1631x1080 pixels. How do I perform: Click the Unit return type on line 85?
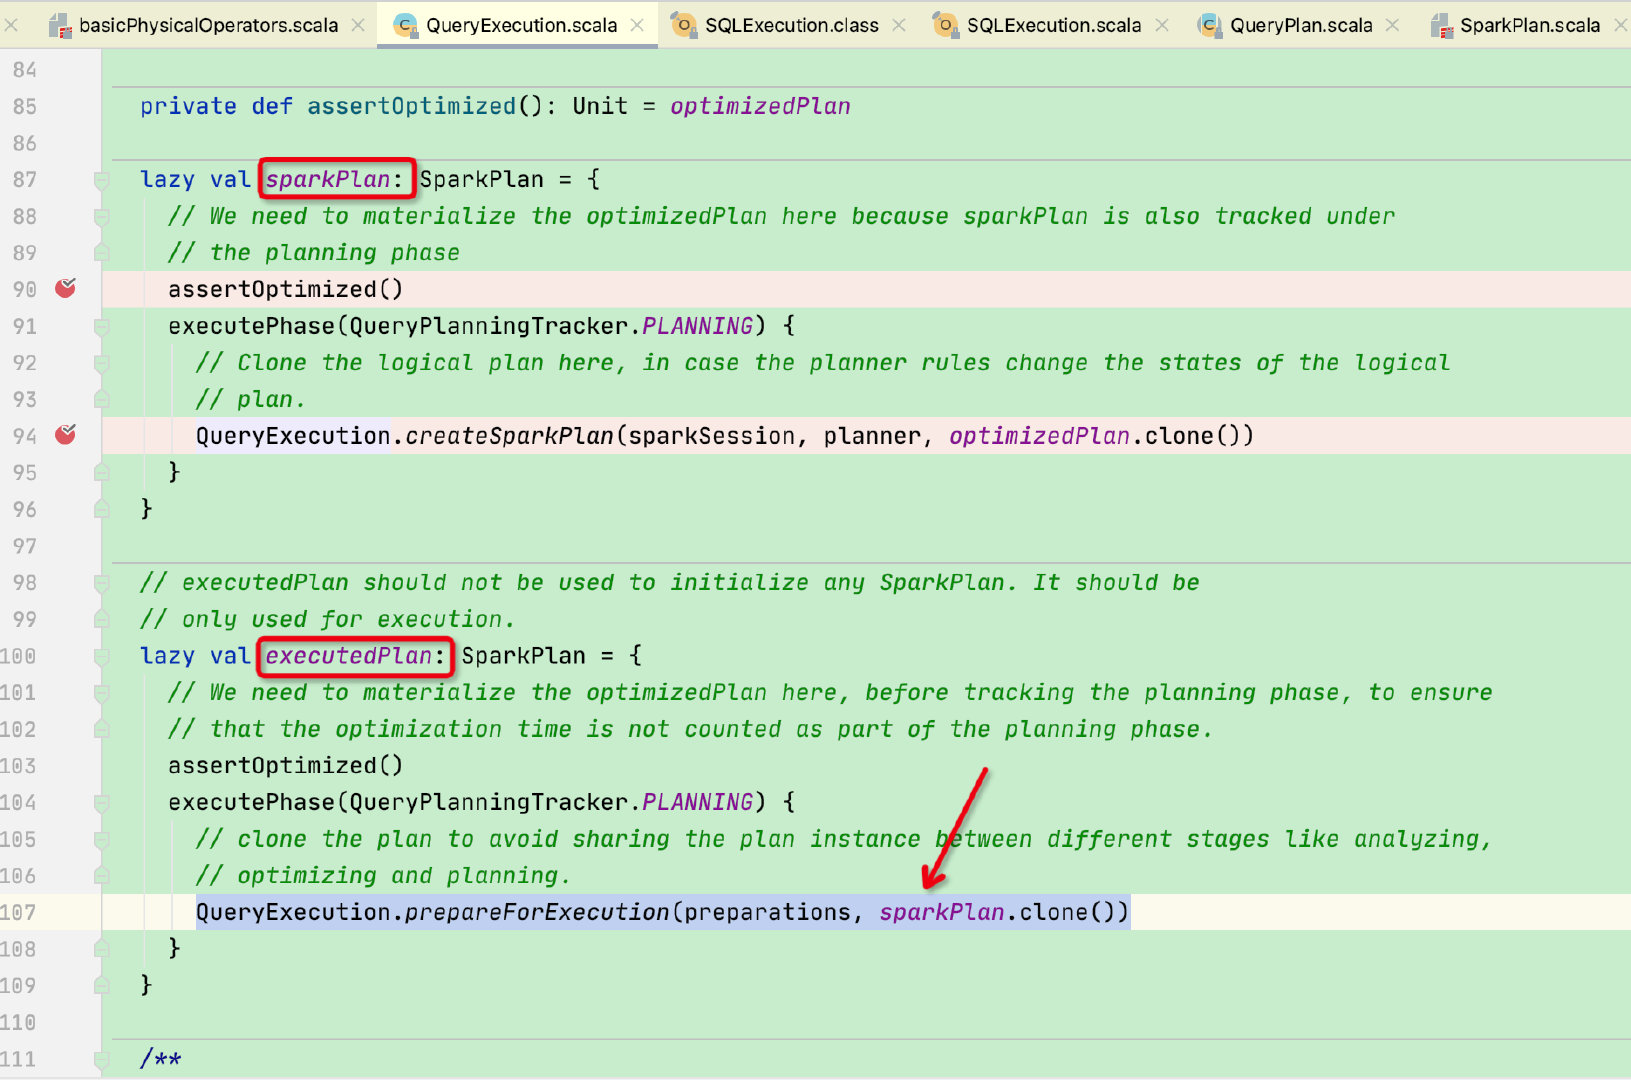click(600, 106)
